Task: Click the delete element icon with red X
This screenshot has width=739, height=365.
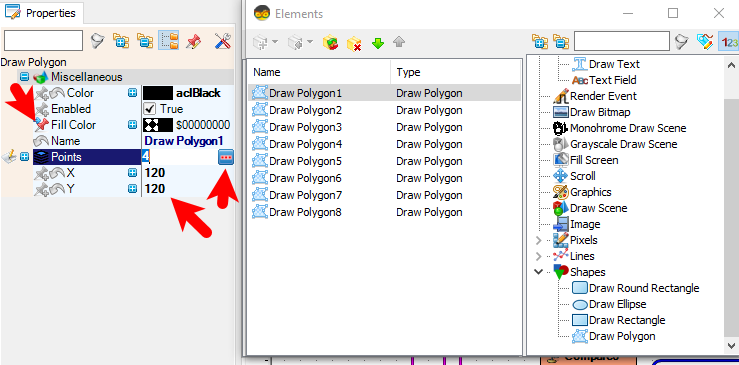Action: (353, 43)
